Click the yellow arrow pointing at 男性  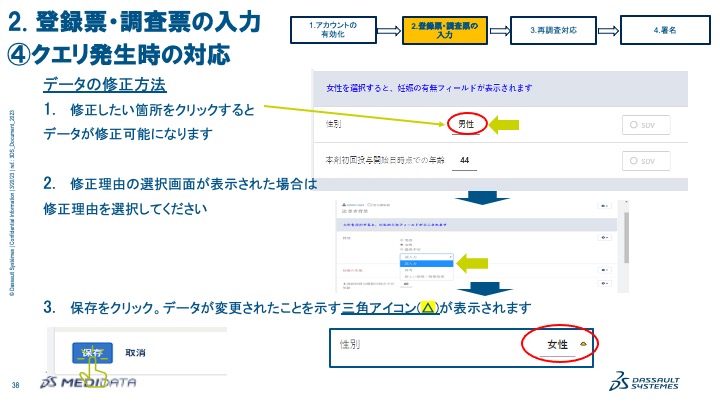pos(504,124)
